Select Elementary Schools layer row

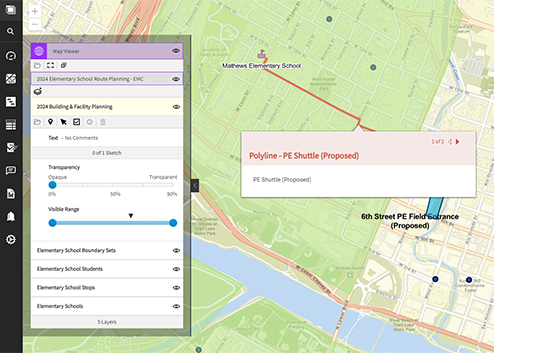pyautogui.click(x=107, y=306)
